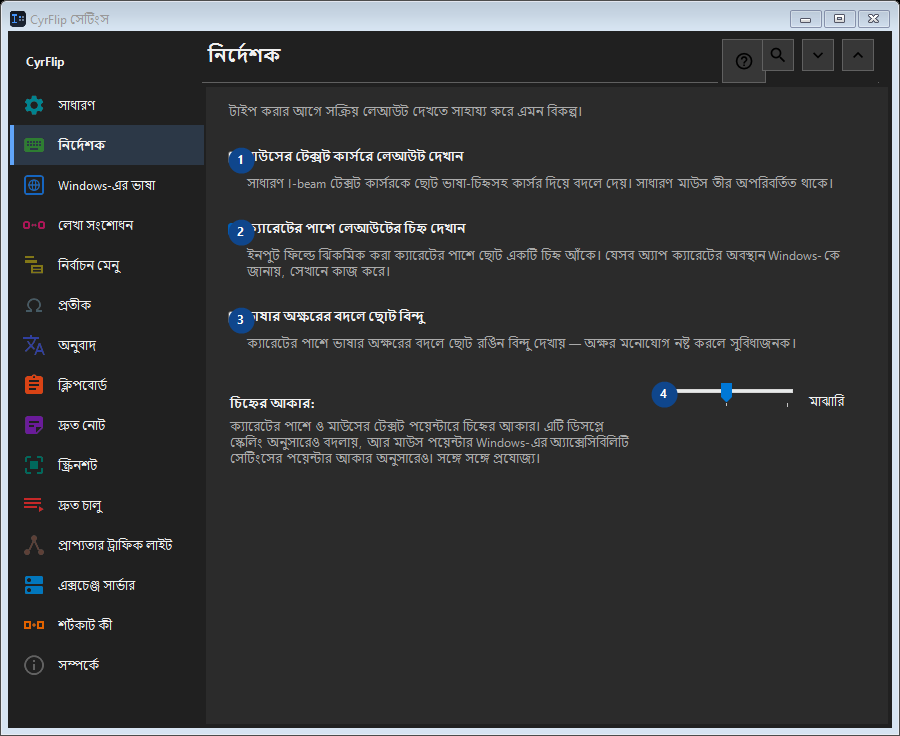Click the up chevron button in header
Screen dimensions: 900x736
858,55
